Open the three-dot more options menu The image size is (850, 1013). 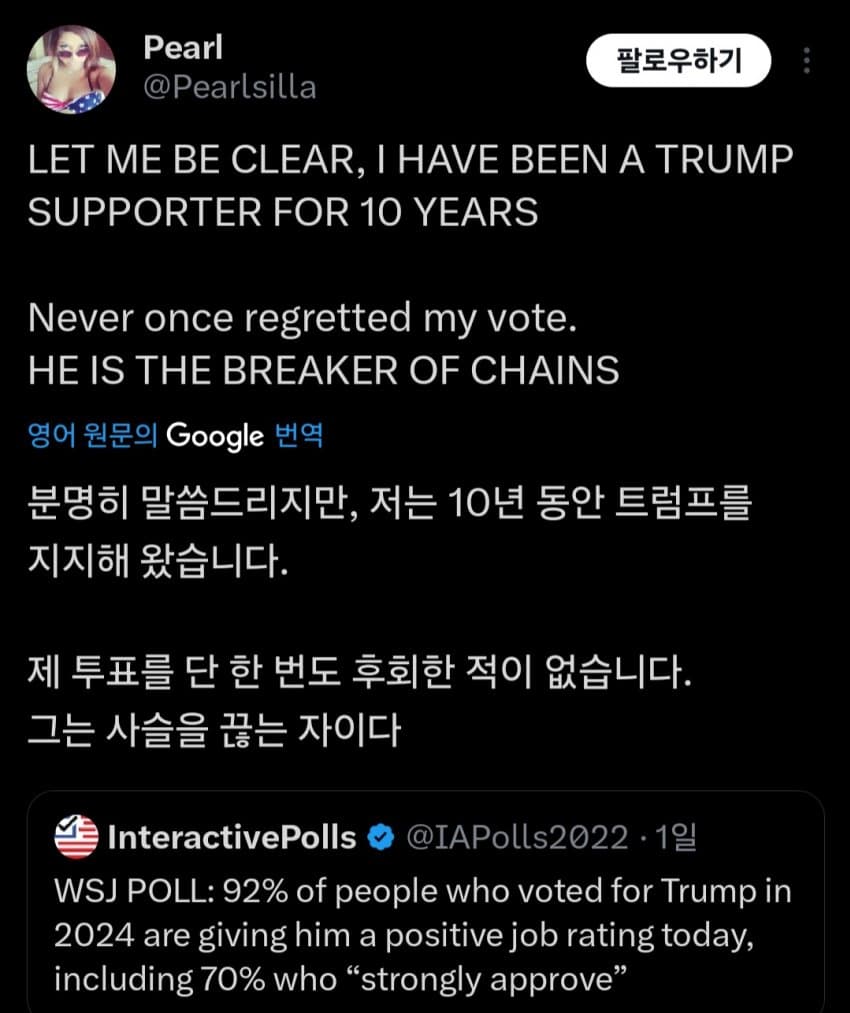coord(808,62)
